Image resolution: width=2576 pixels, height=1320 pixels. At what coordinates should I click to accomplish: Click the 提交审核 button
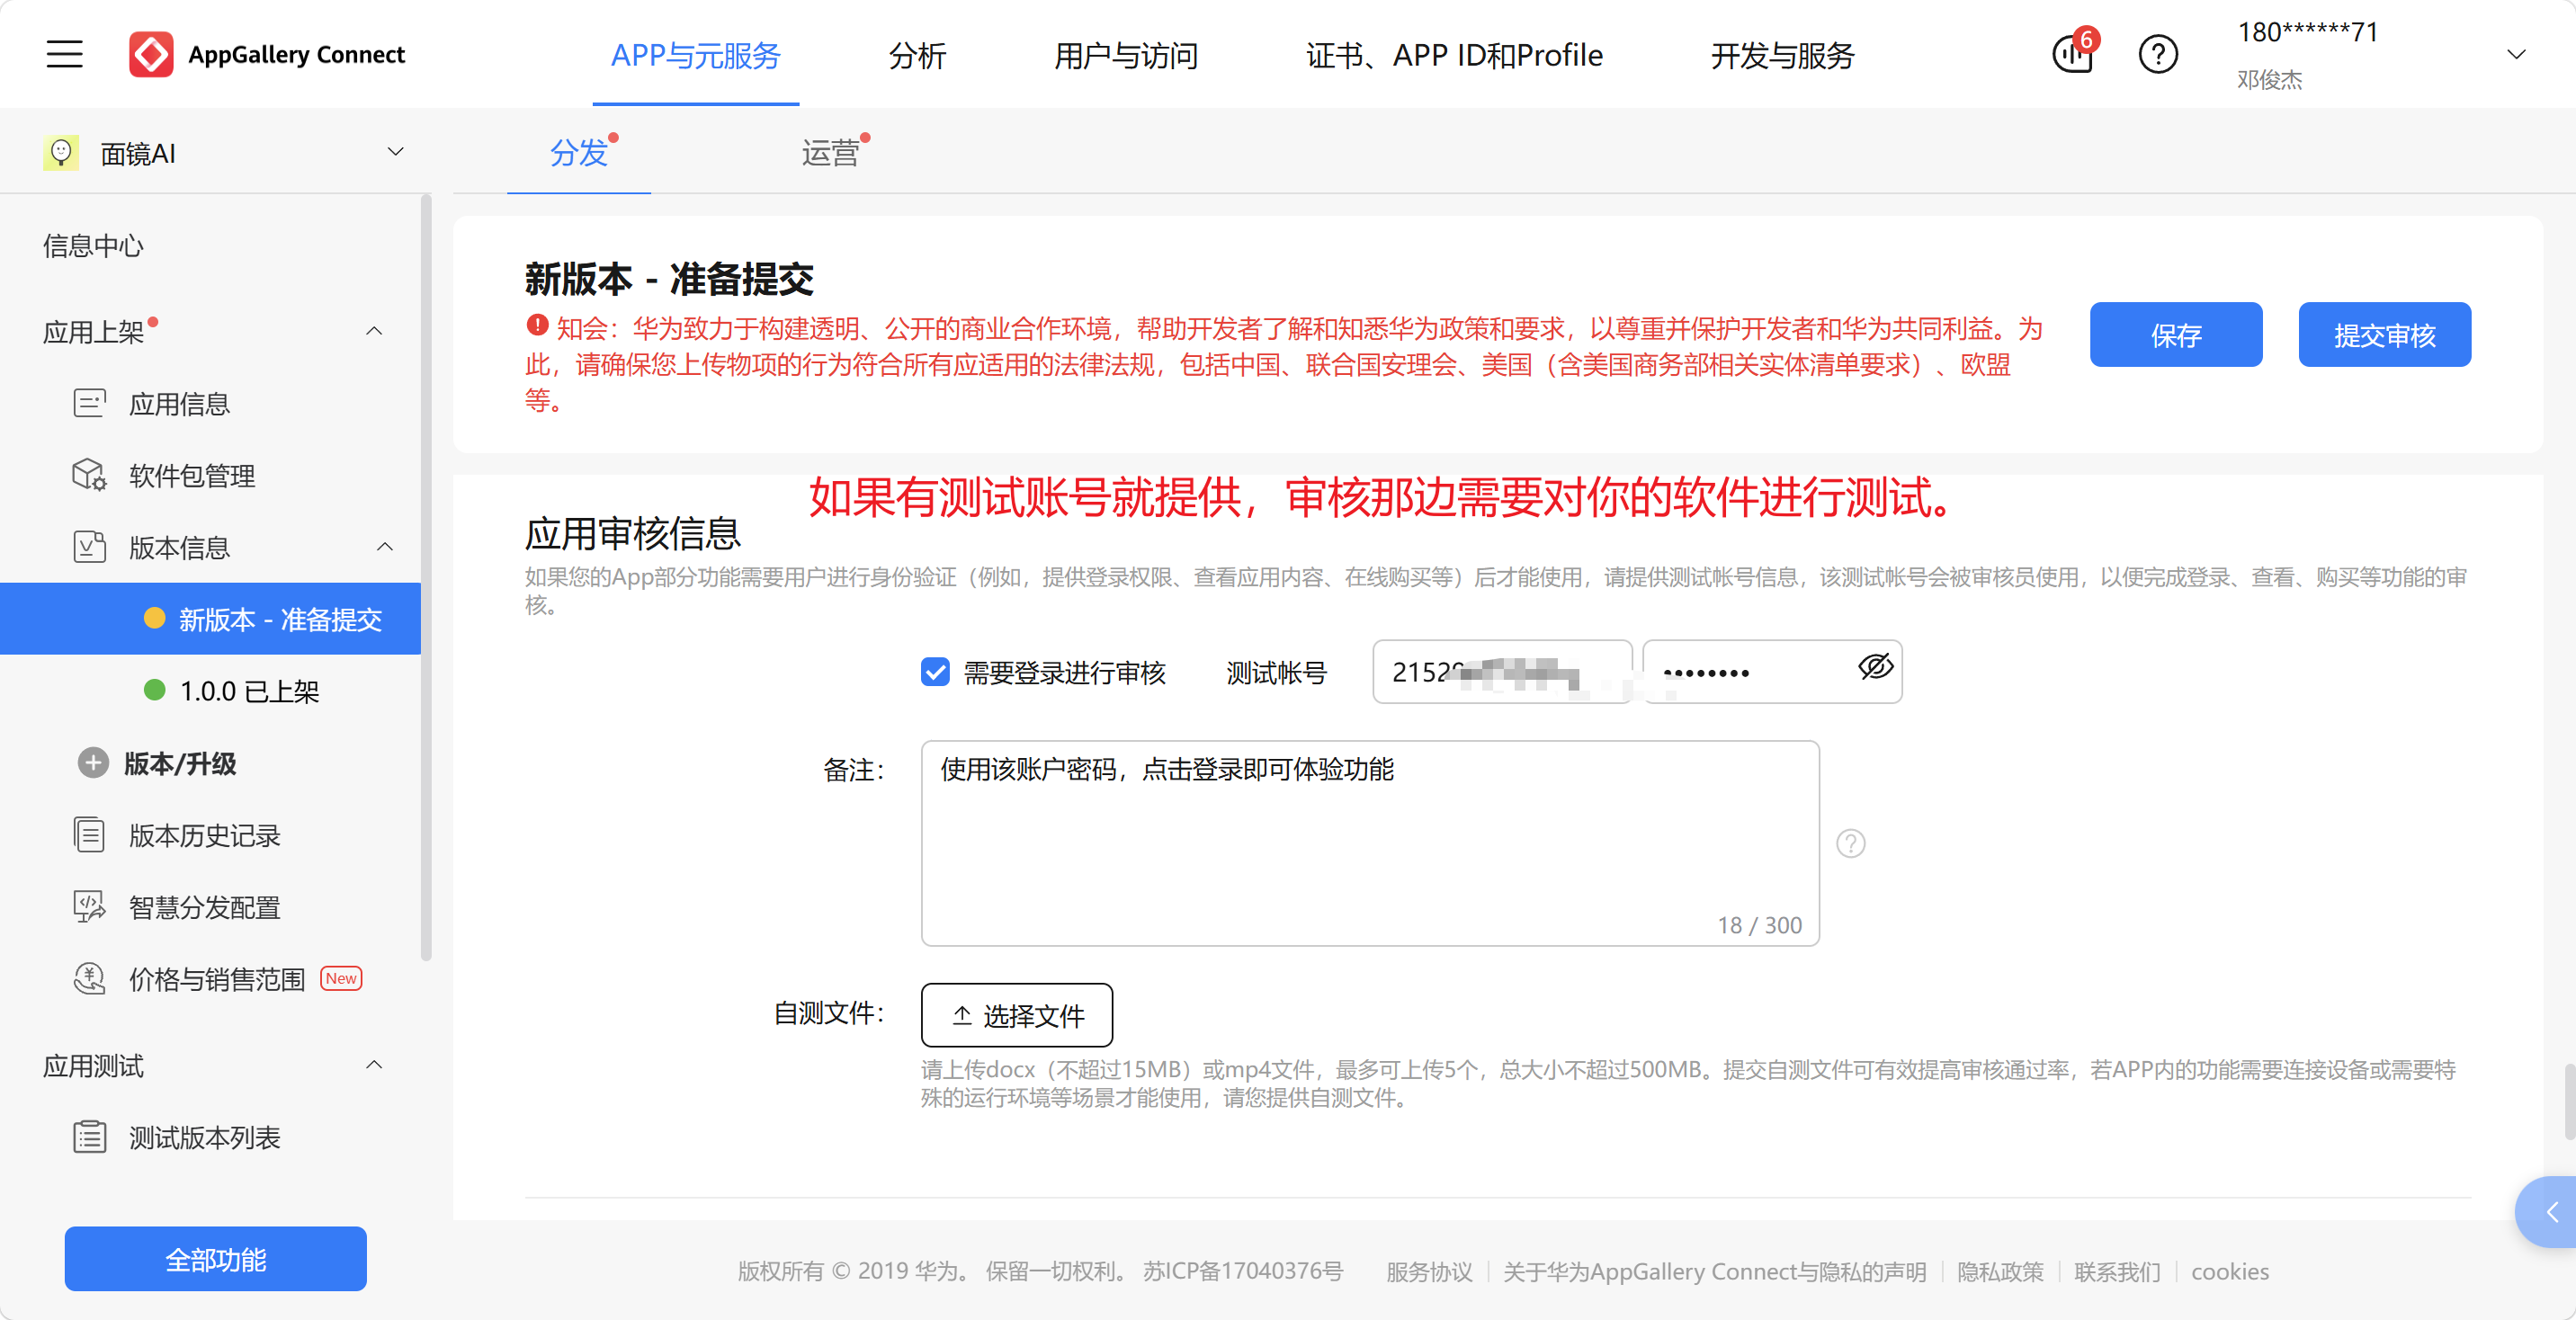(2385, 334)
